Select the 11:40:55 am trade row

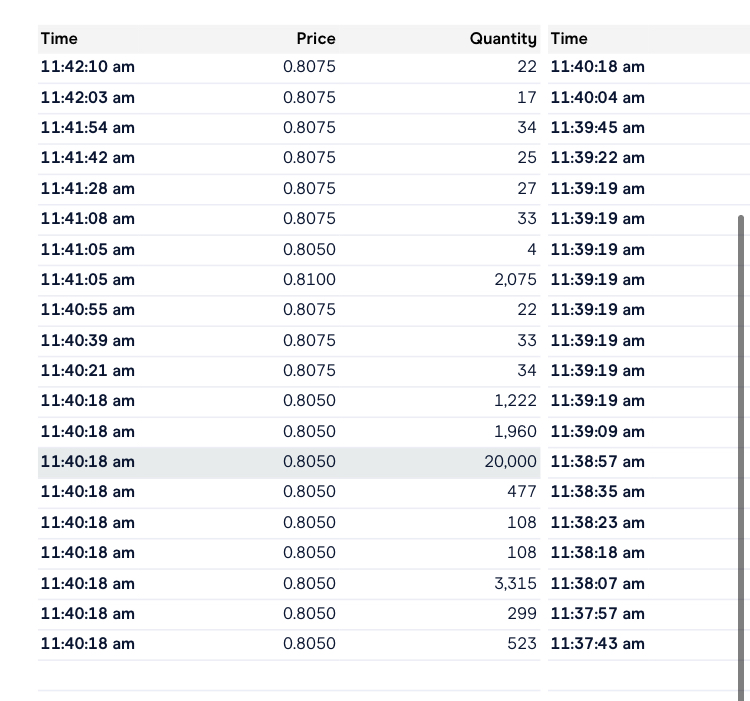288,310
